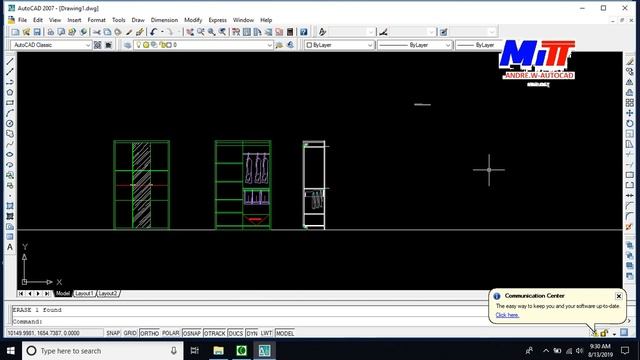Click the MODEL button in the status bar
Viewport: 640px width, 360px height.
coord(285,333)
